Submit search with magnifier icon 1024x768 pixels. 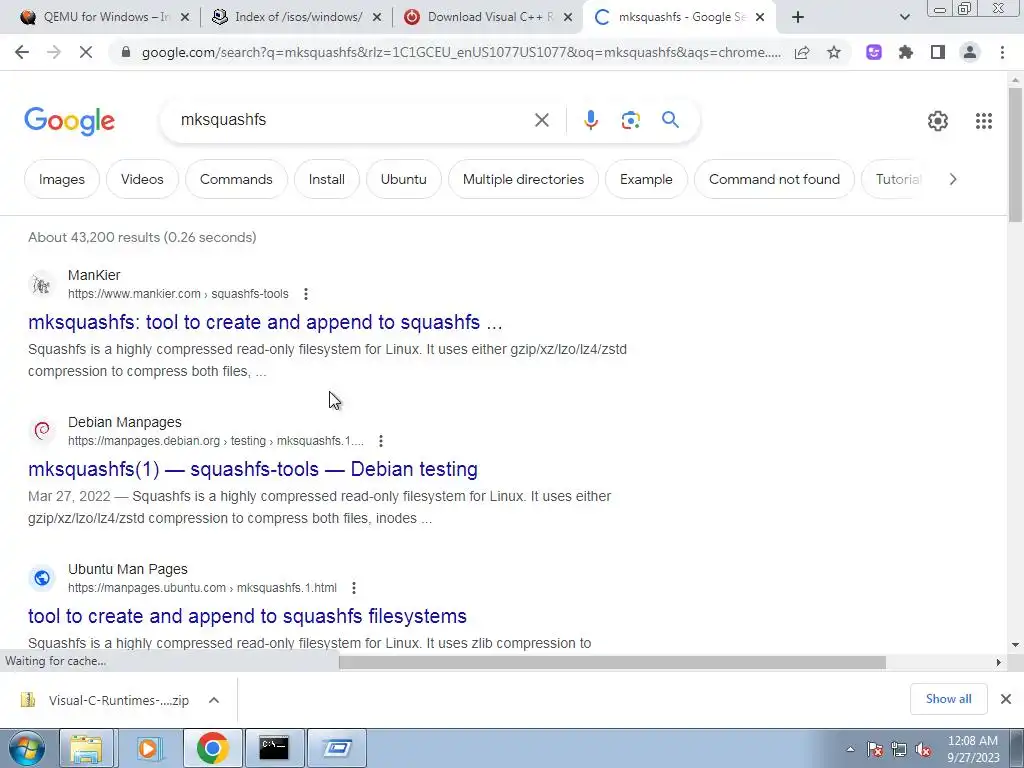tap(670, 120)
